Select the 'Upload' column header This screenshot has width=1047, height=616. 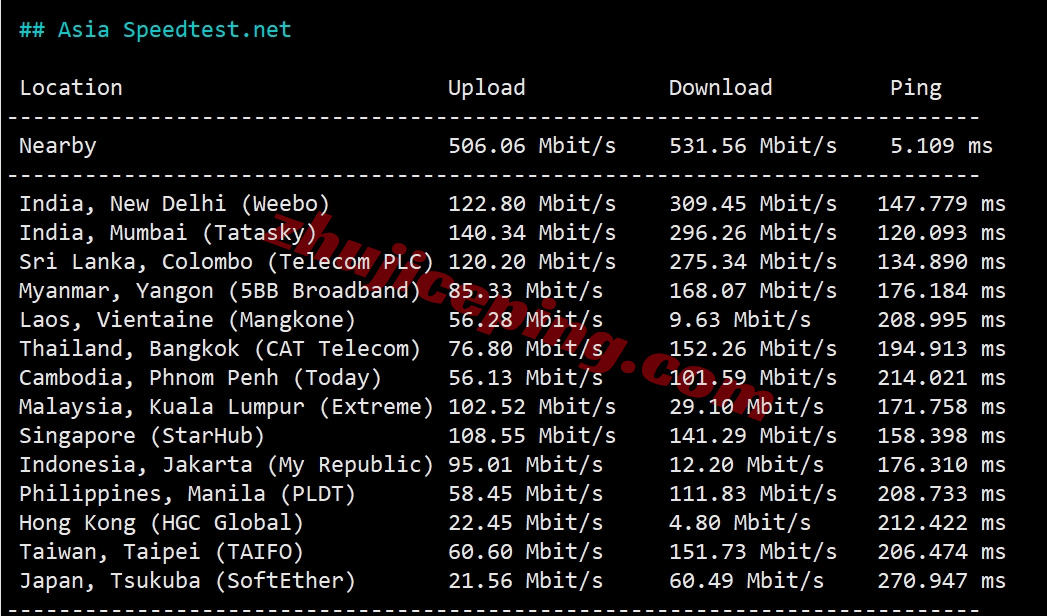487,88
